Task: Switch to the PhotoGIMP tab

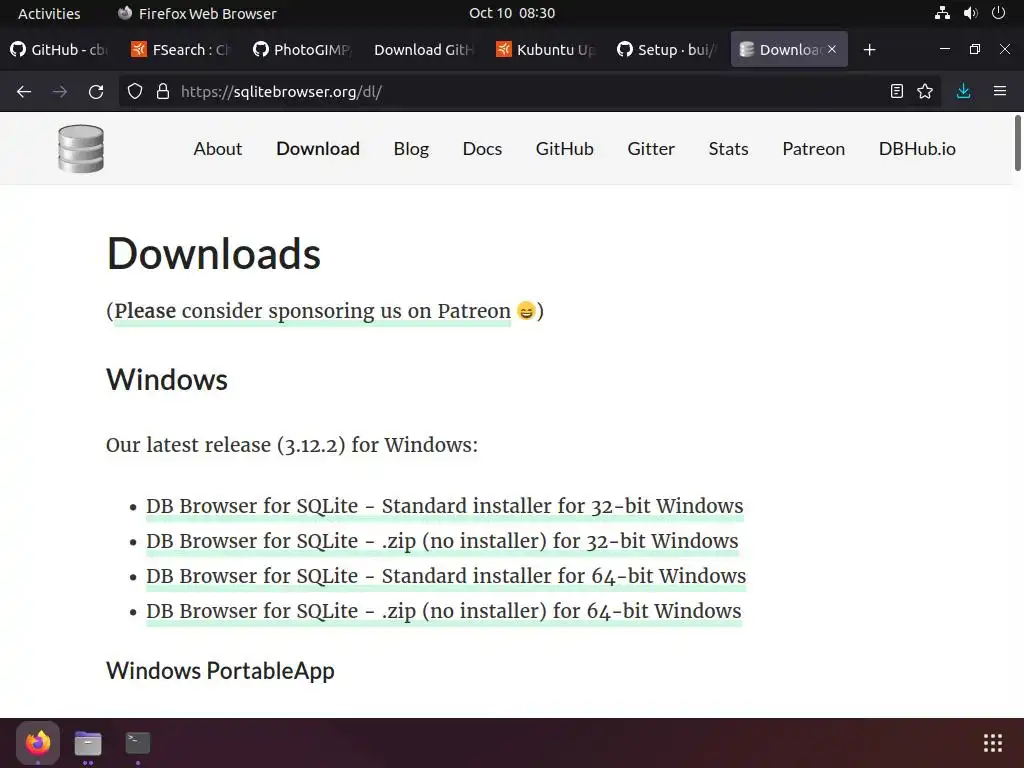Action: [303, 50]
